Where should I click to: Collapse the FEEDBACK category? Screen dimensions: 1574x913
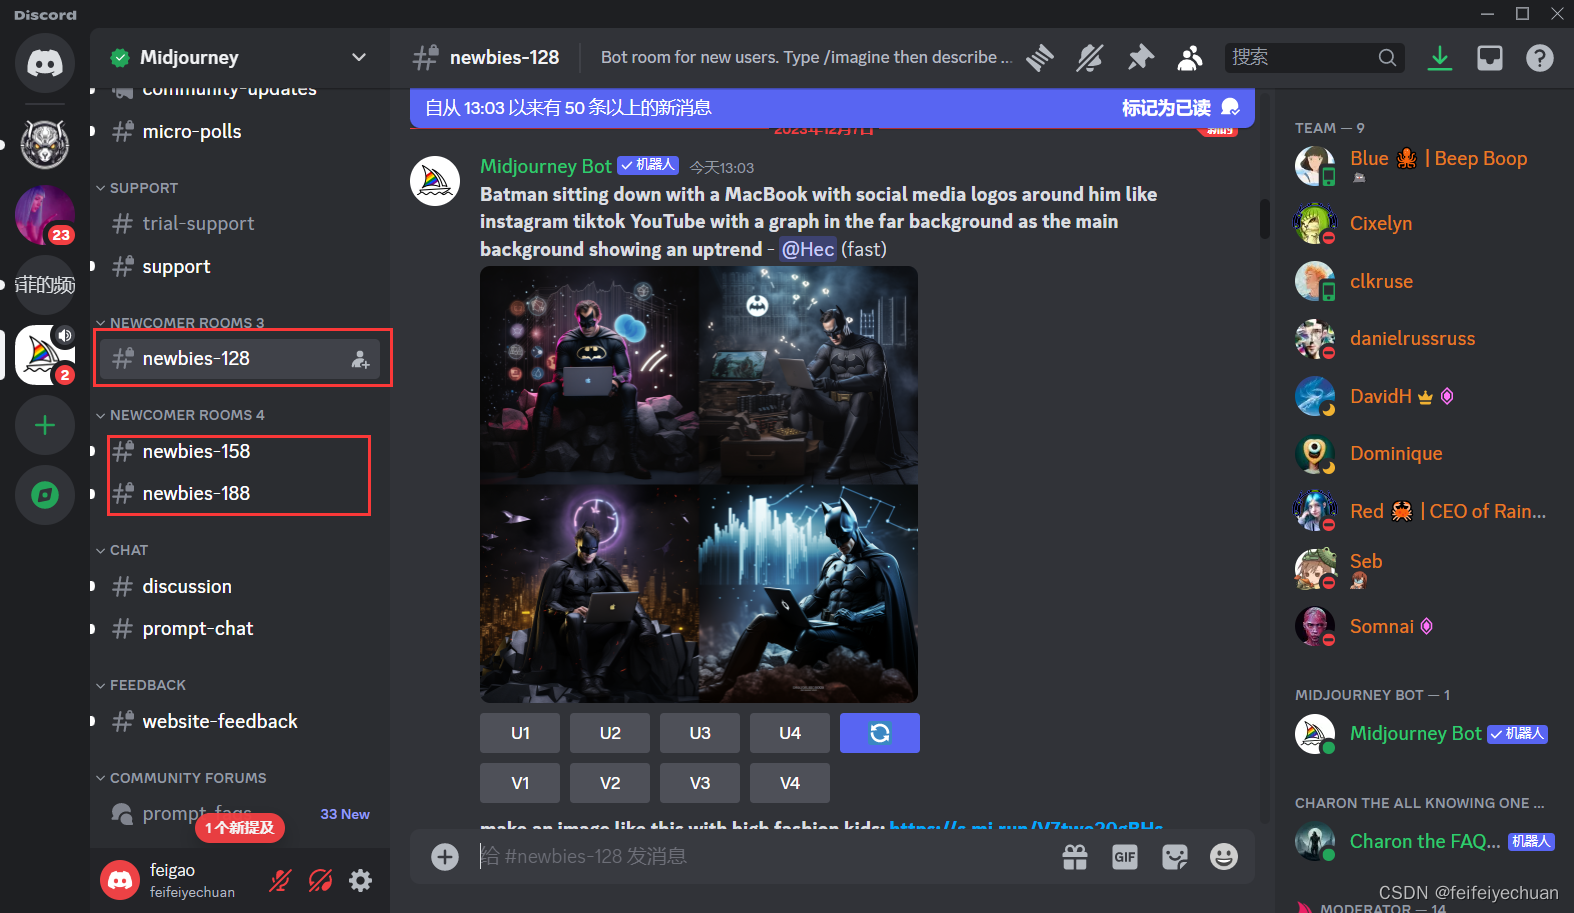[x=141, y=685]
